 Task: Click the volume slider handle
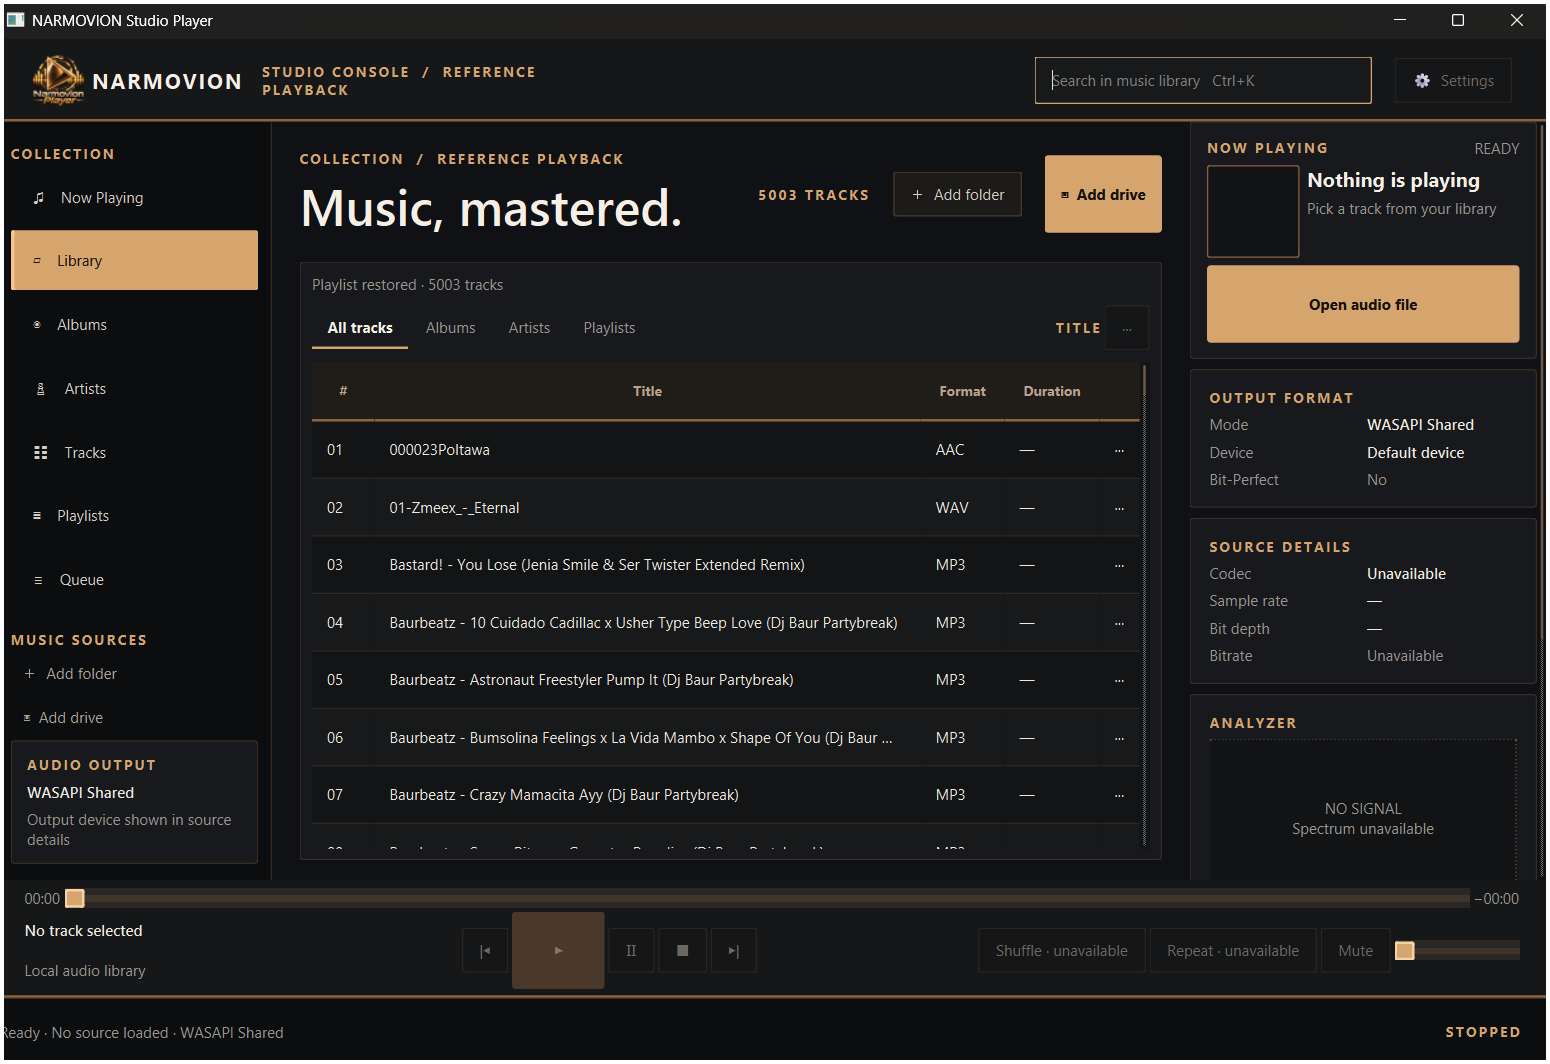click(x=1405, y=950)
